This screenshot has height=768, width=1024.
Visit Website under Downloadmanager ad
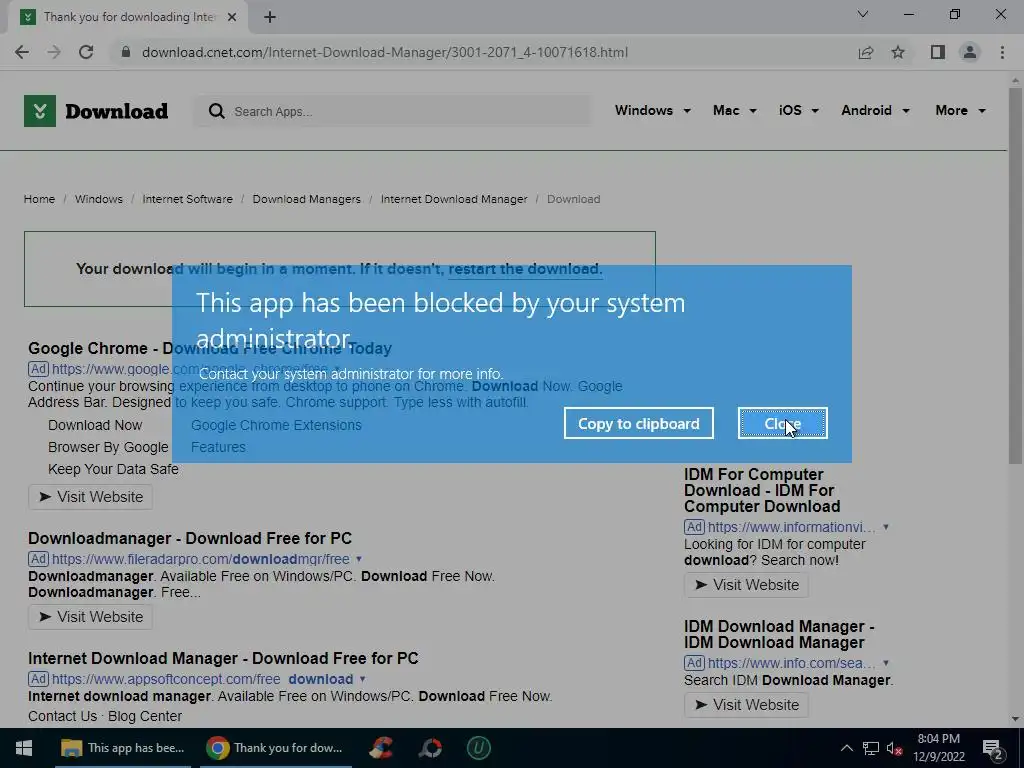90,617
